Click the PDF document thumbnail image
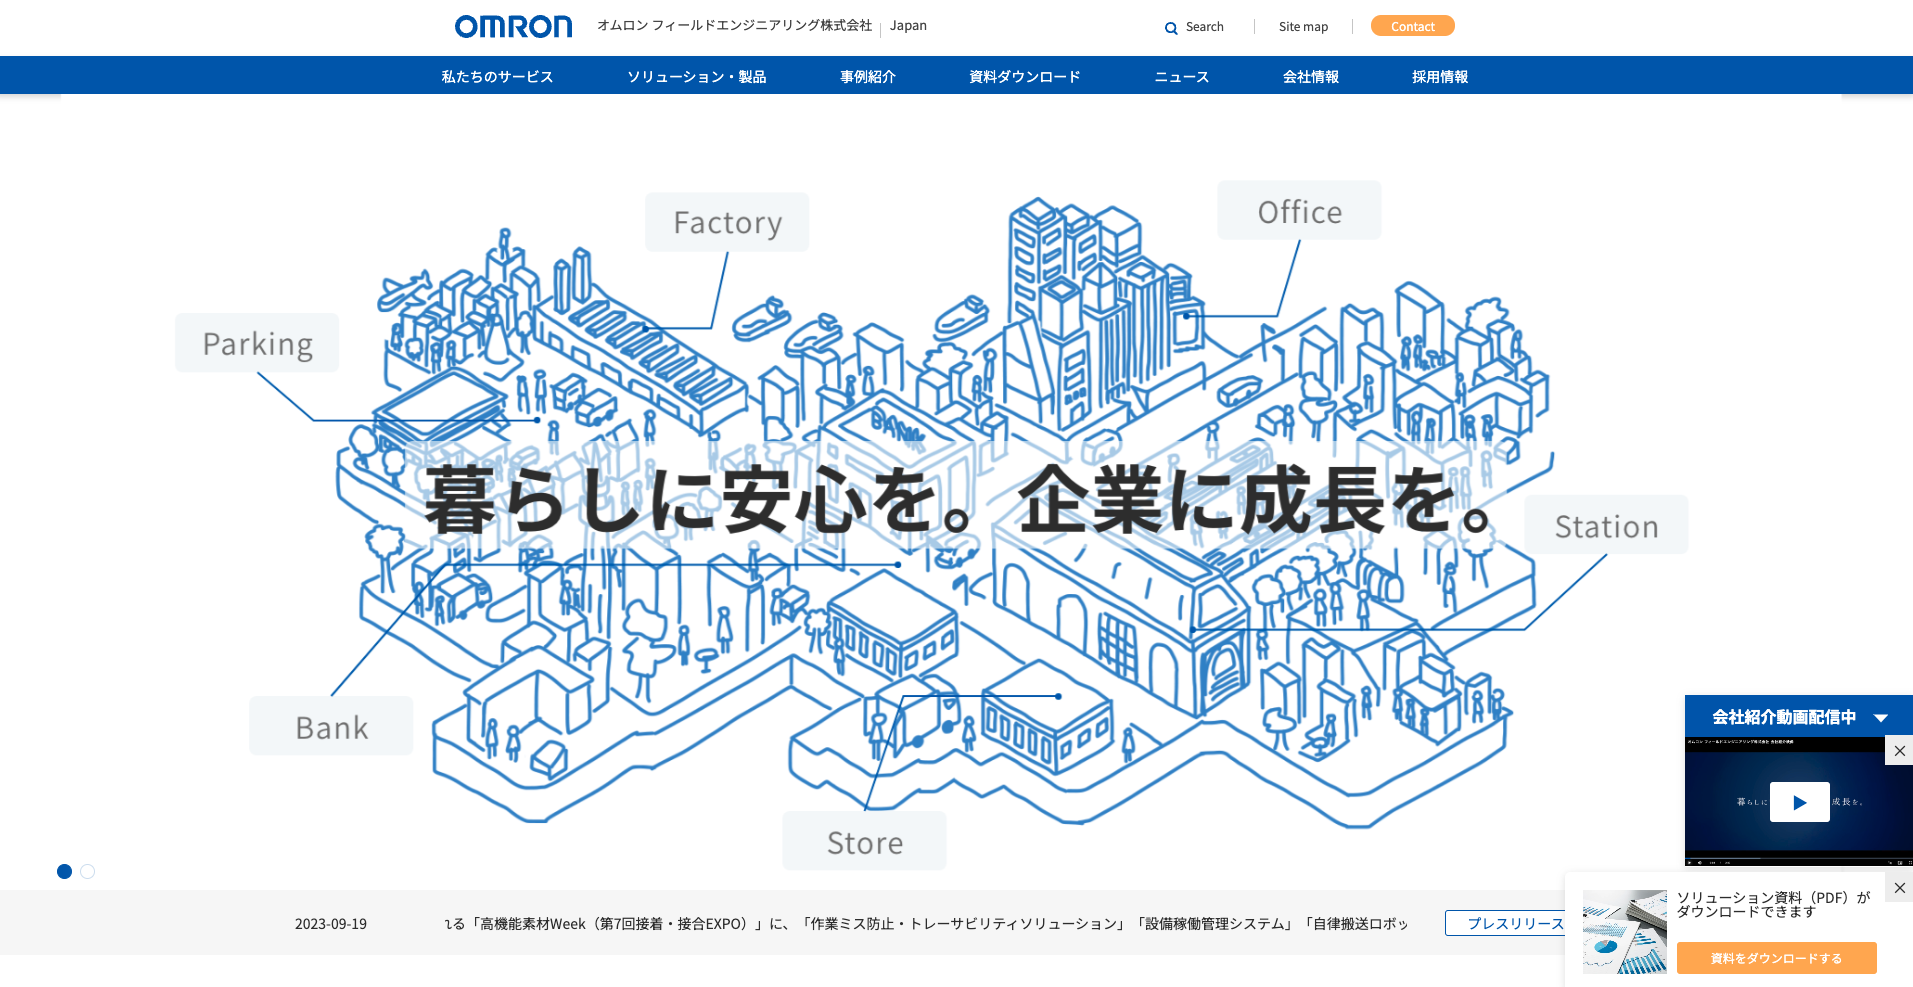 pyautogui.click(x=1624, y=931)
